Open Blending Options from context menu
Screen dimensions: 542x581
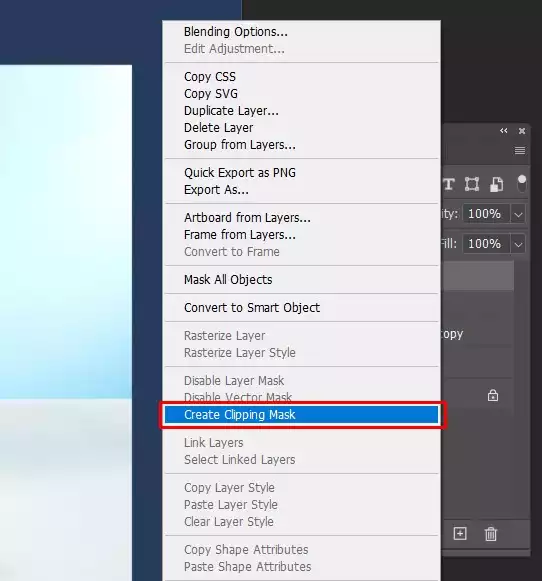click(236, 32)
